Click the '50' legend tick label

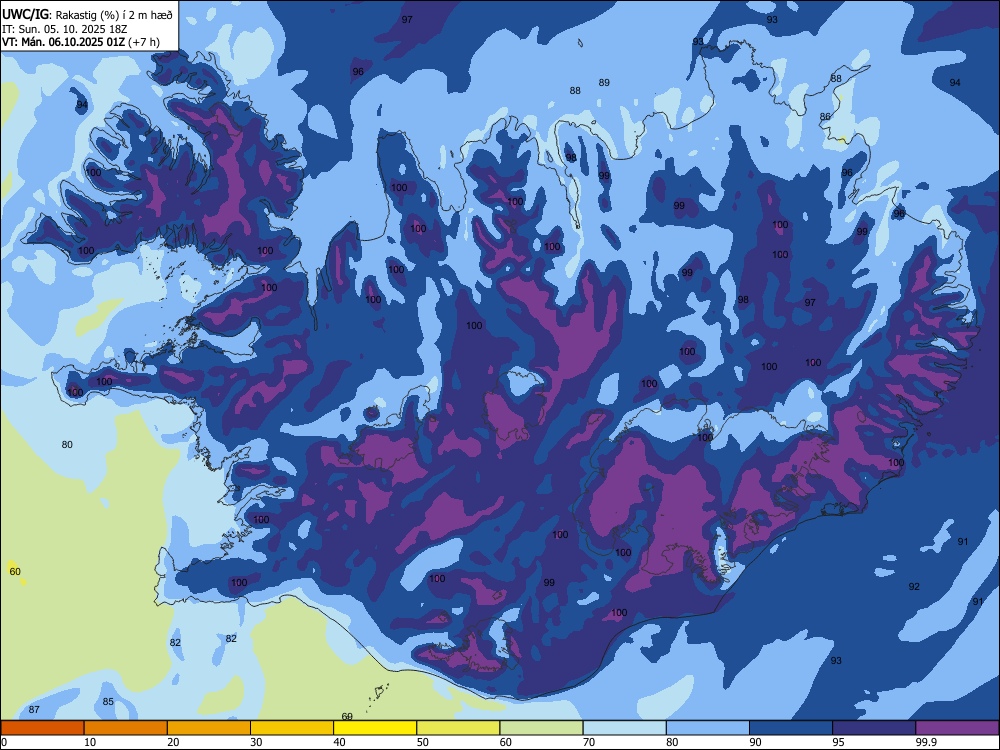point(423,742)
